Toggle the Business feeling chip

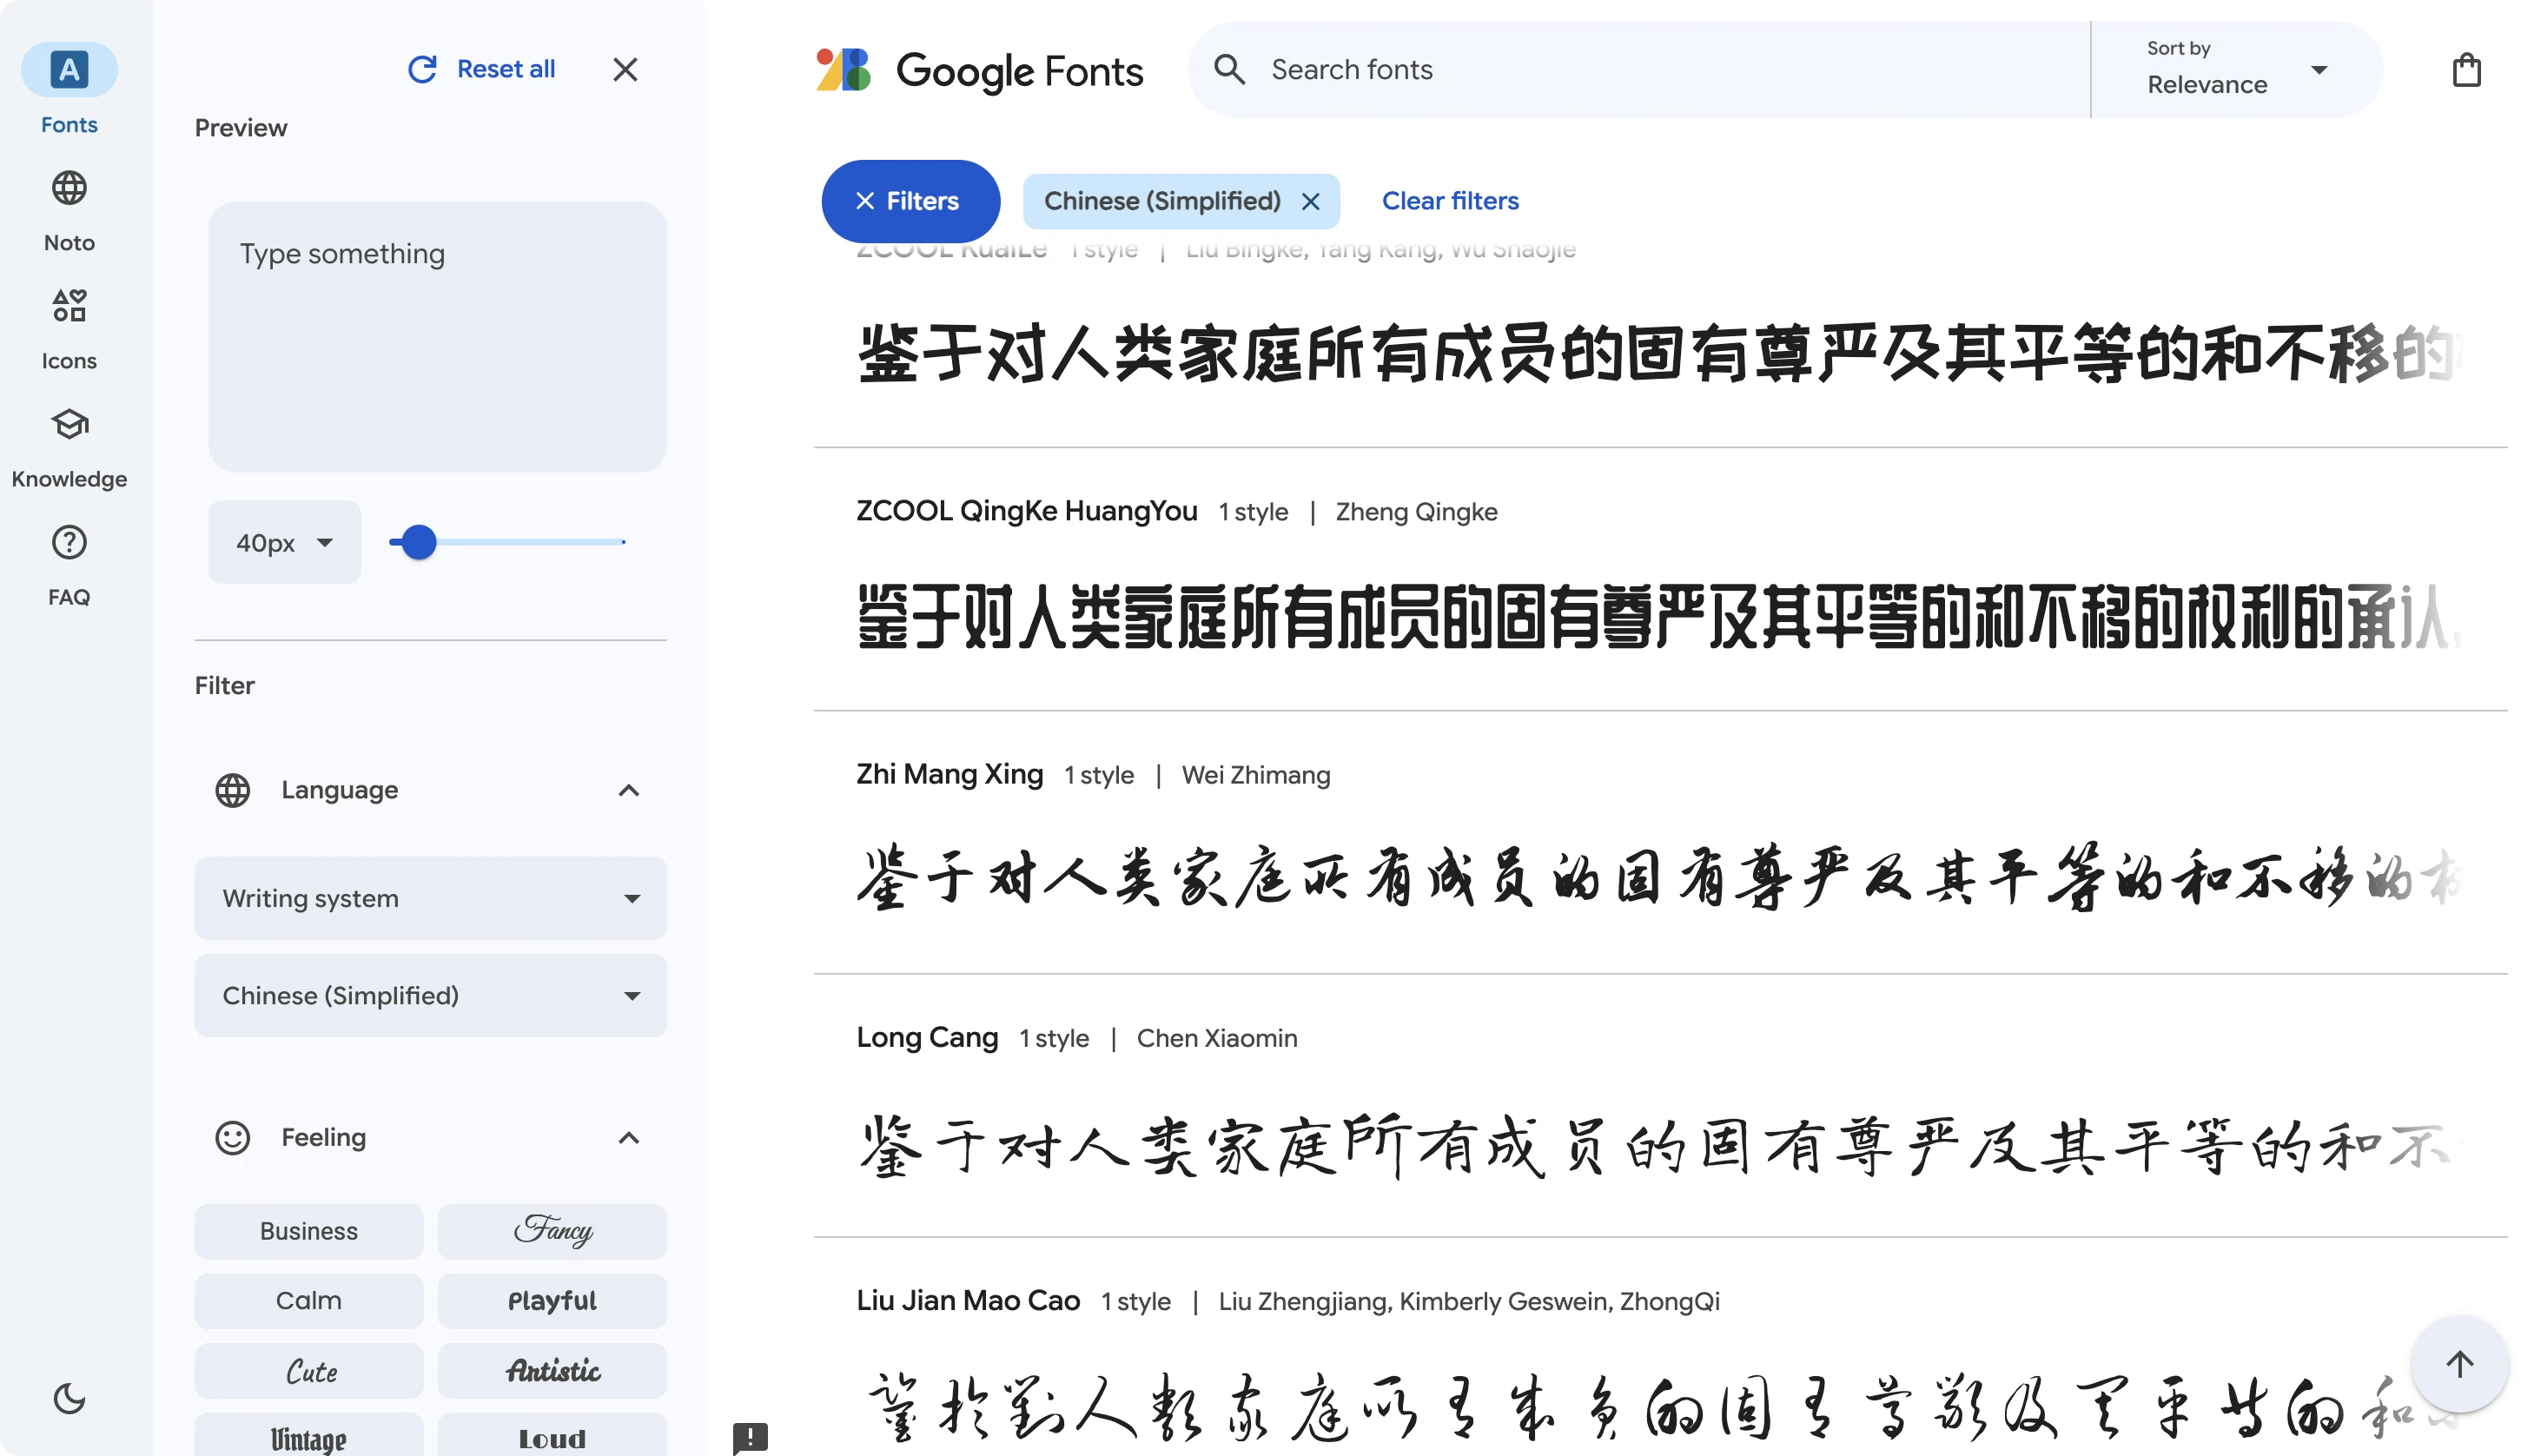click(309, 1231)
